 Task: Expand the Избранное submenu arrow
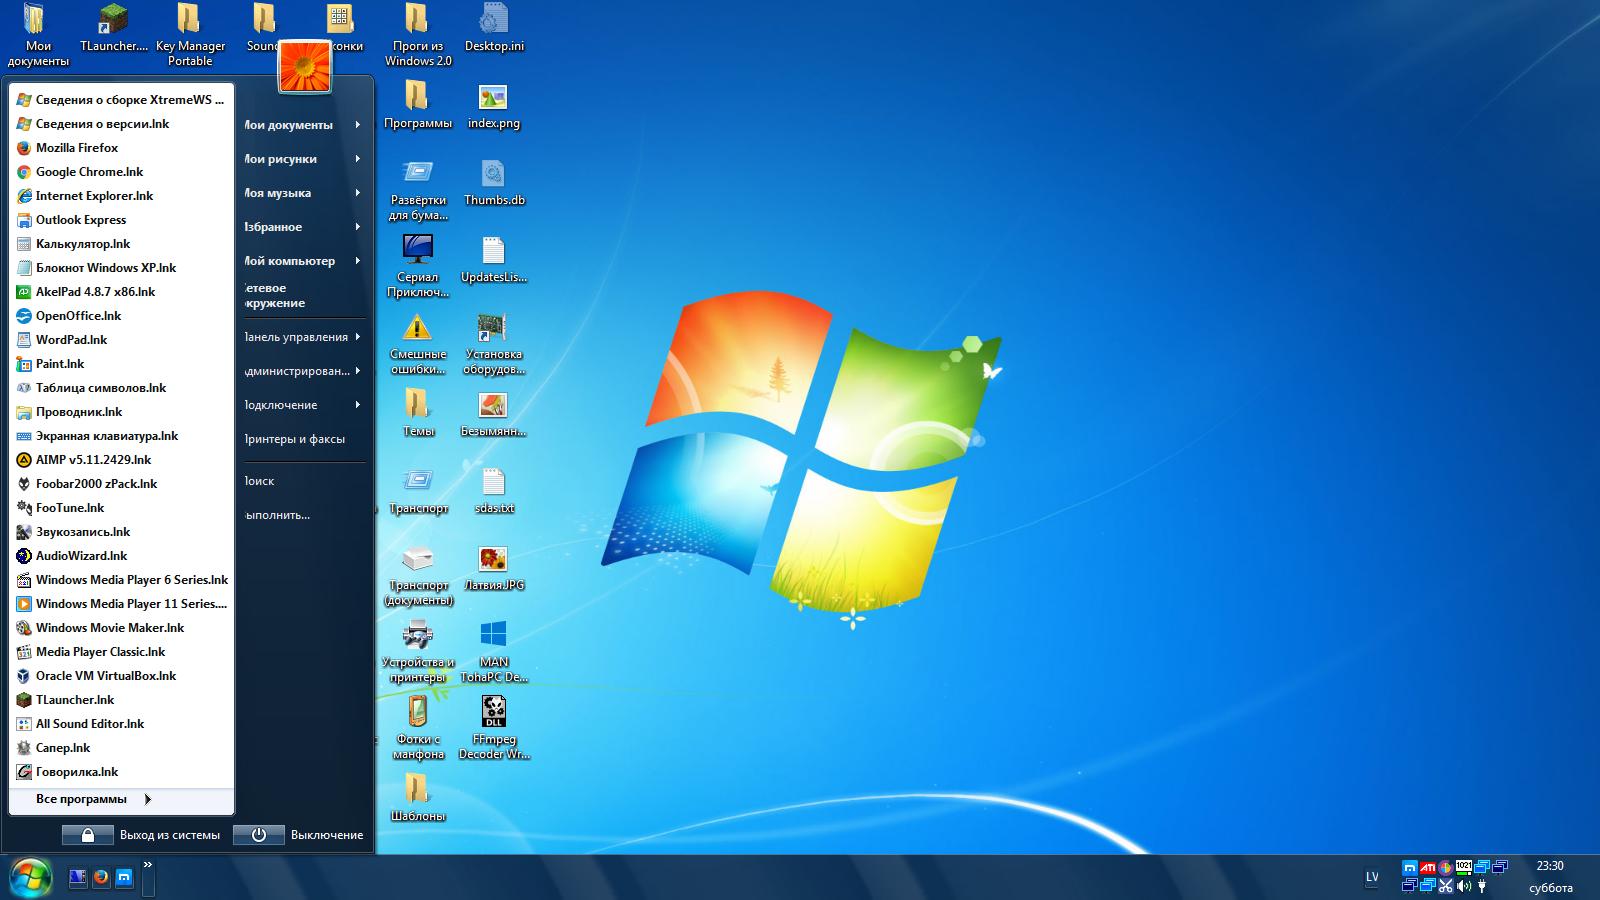coord(357,227)
